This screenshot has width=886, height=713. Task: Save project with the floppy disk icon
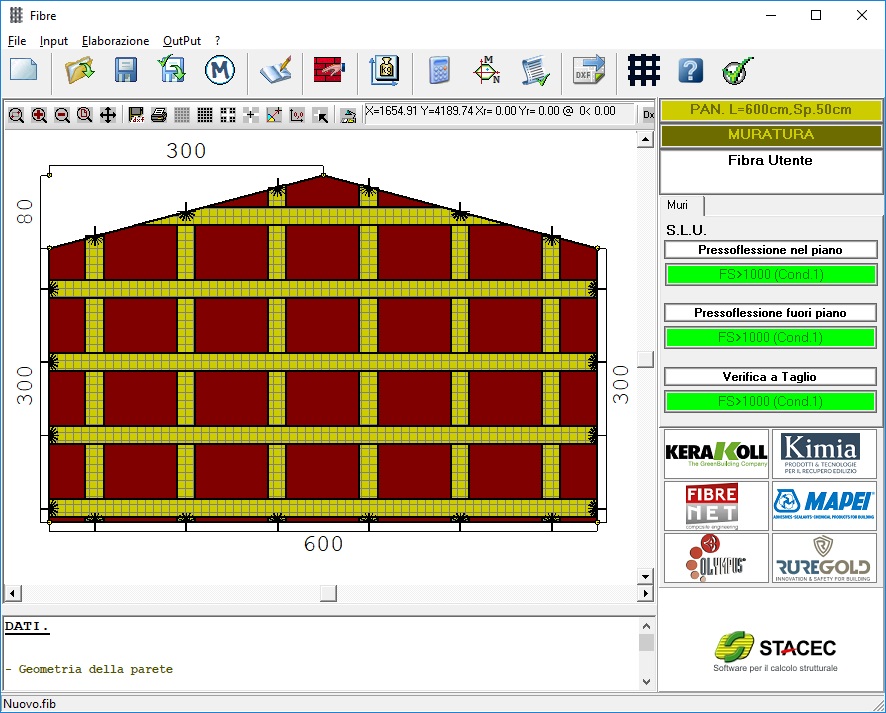[x=125, y=71]
